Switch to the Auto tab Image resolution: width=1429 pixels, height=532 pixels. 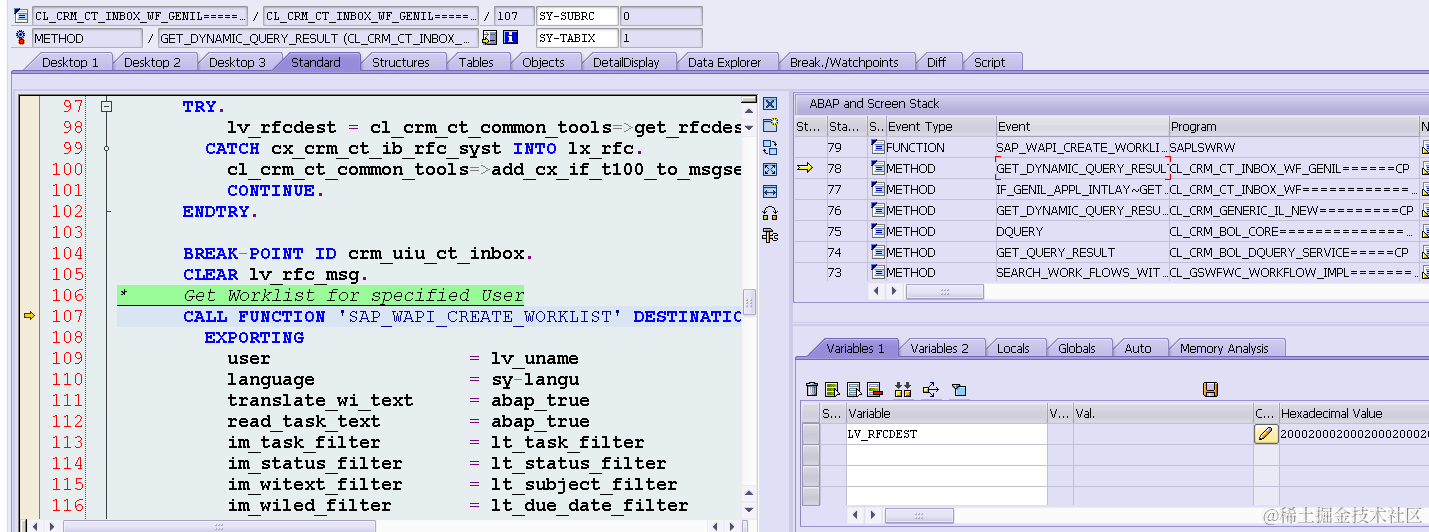click(1138, 348)
